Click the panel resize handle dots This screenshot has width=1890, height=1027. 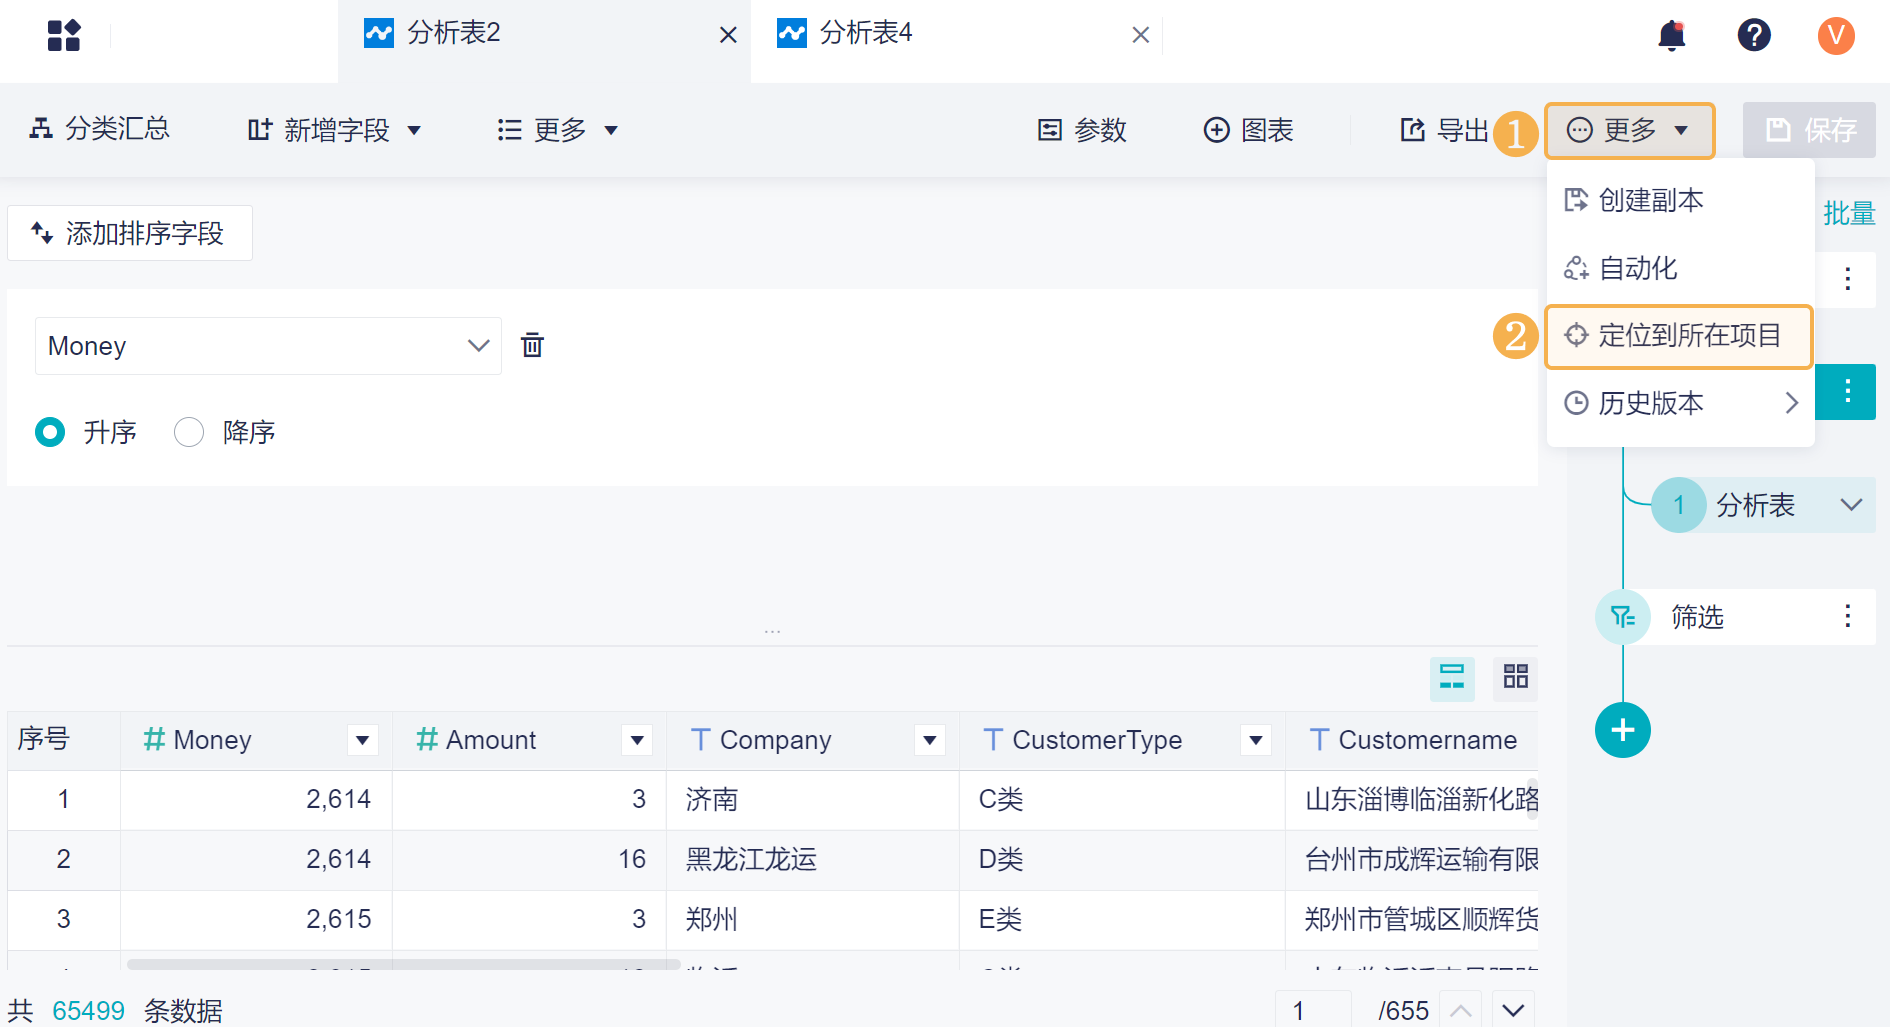(772, 632)
